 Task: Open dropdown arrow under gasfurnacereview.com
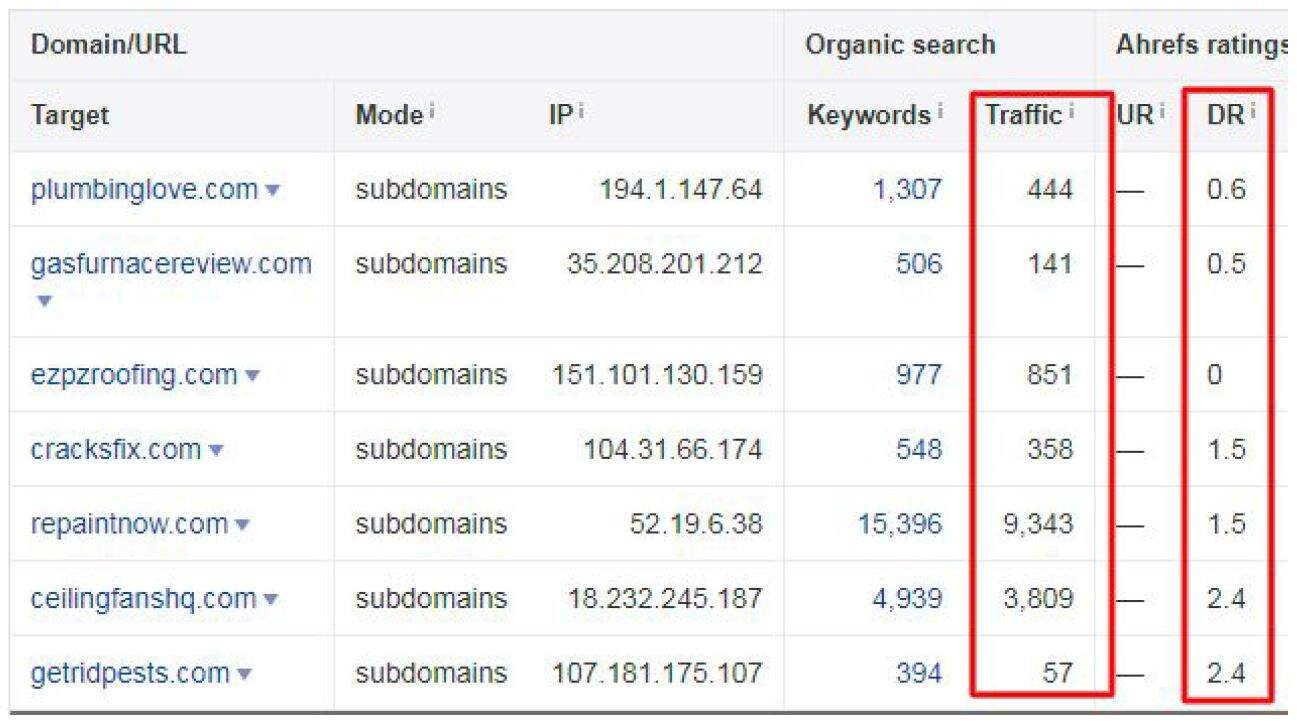coord(42,300)
